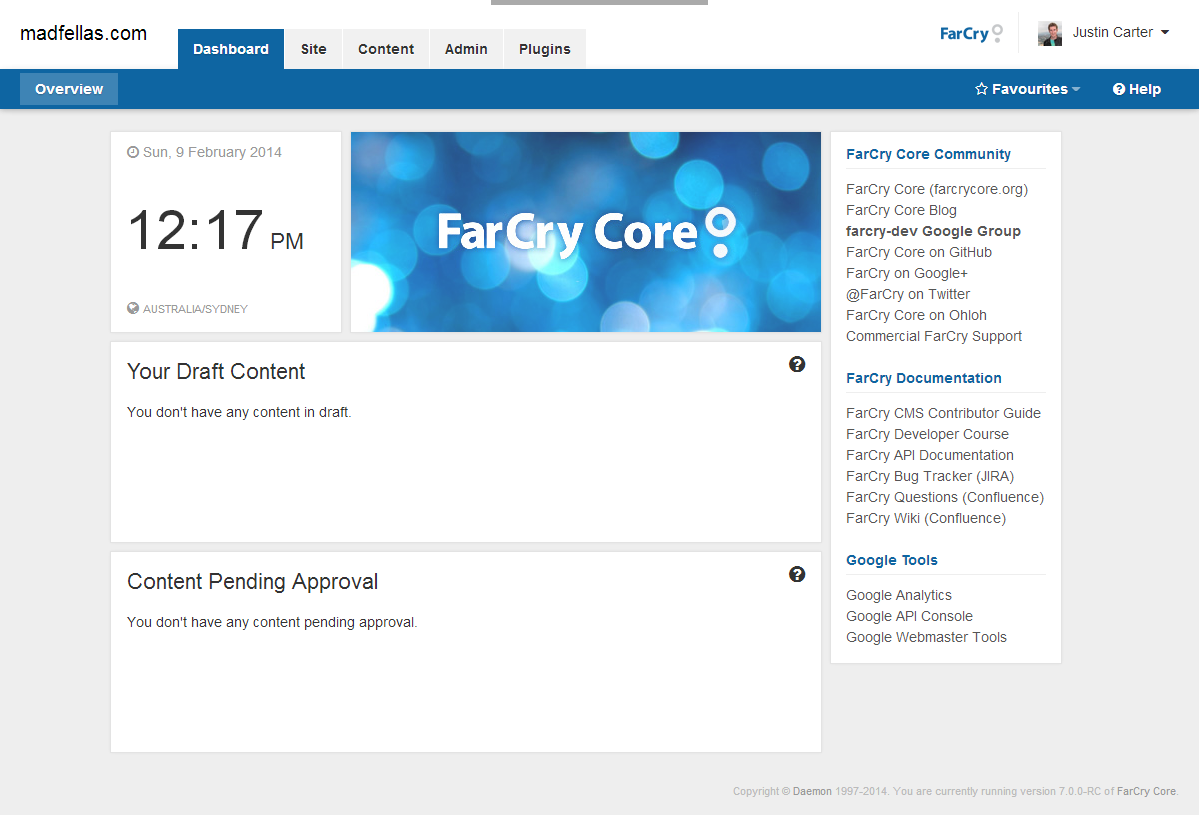Click the FarCry Core link in the footer
Screen dimensions: 1199x815
pos(1146,791)
